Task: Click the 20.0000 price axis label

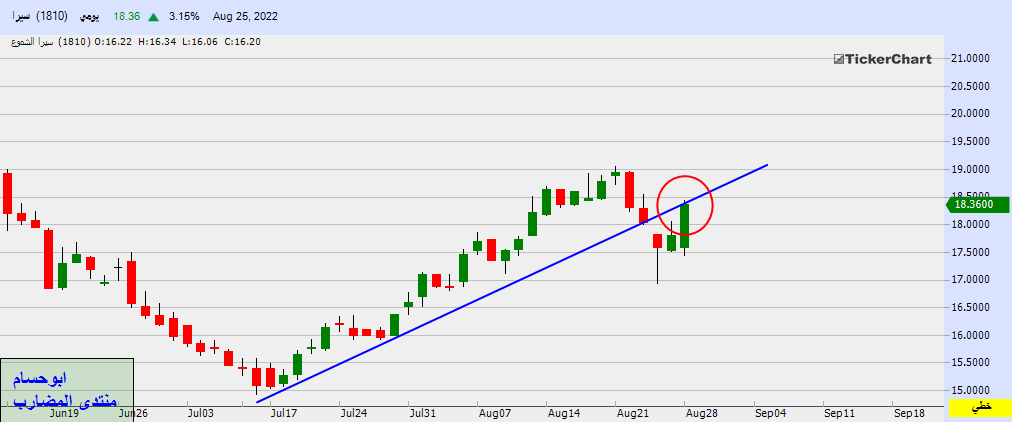Action: [972, 114]
